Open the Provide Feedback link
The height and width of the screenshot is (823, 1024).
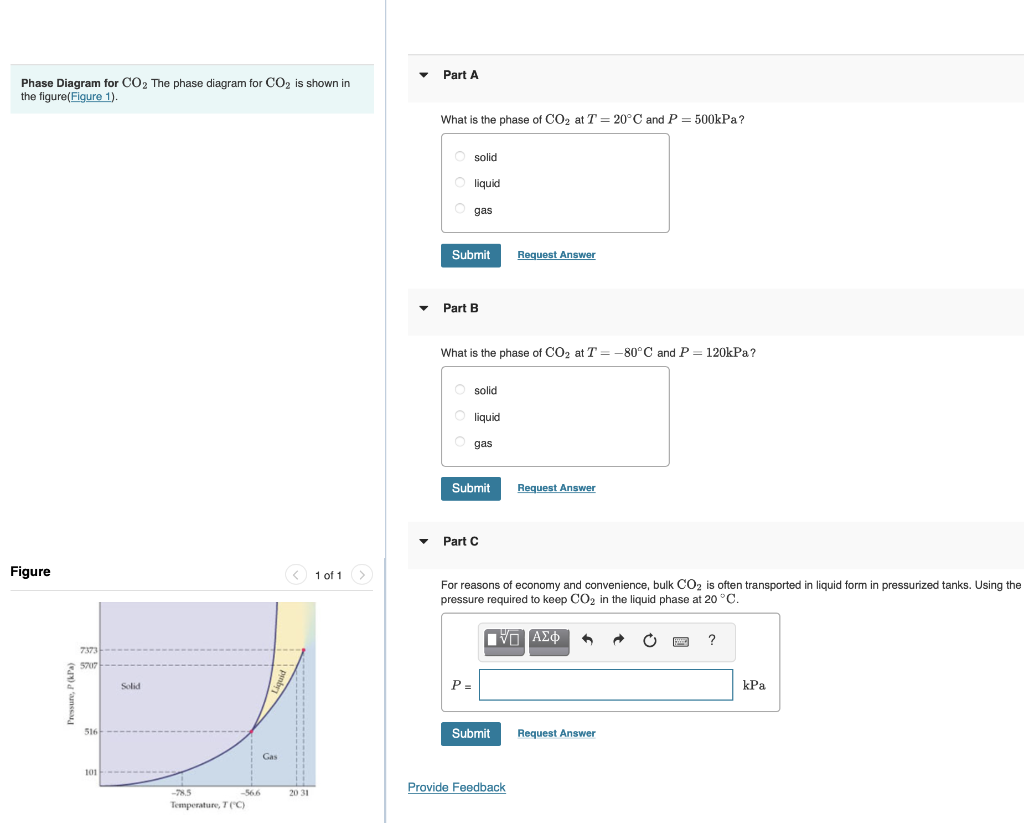[456, 787]
